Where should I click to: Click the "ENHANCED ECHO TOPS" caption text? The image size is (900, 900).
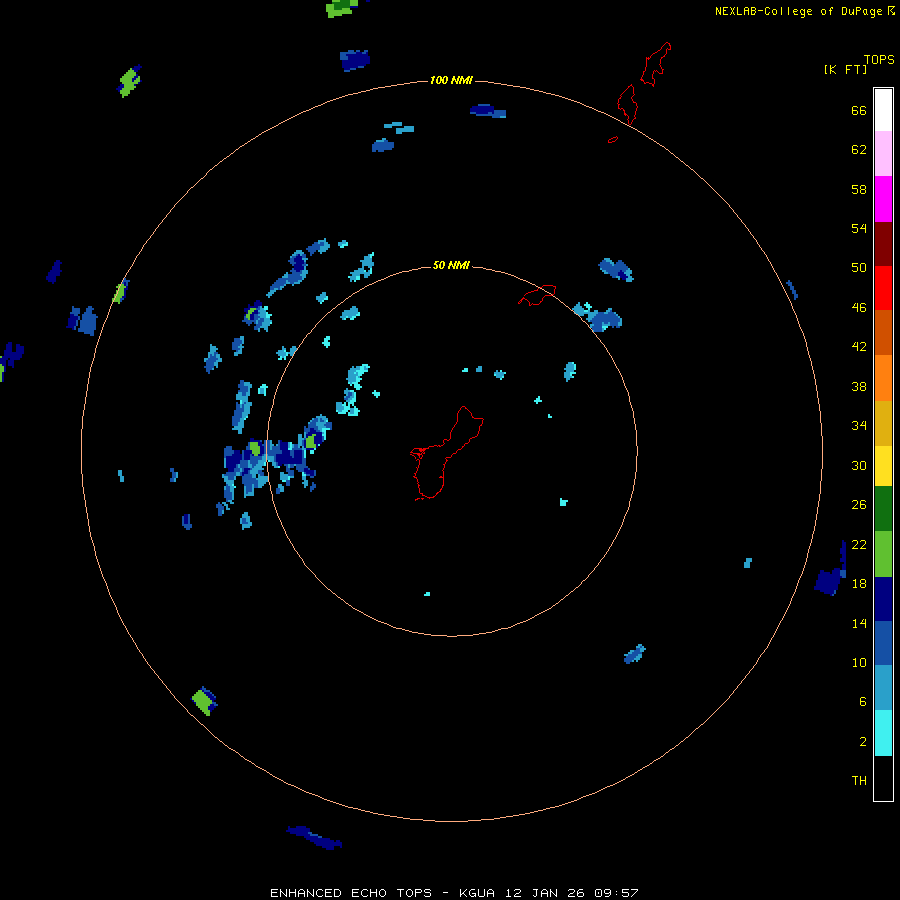click(351, 893)
